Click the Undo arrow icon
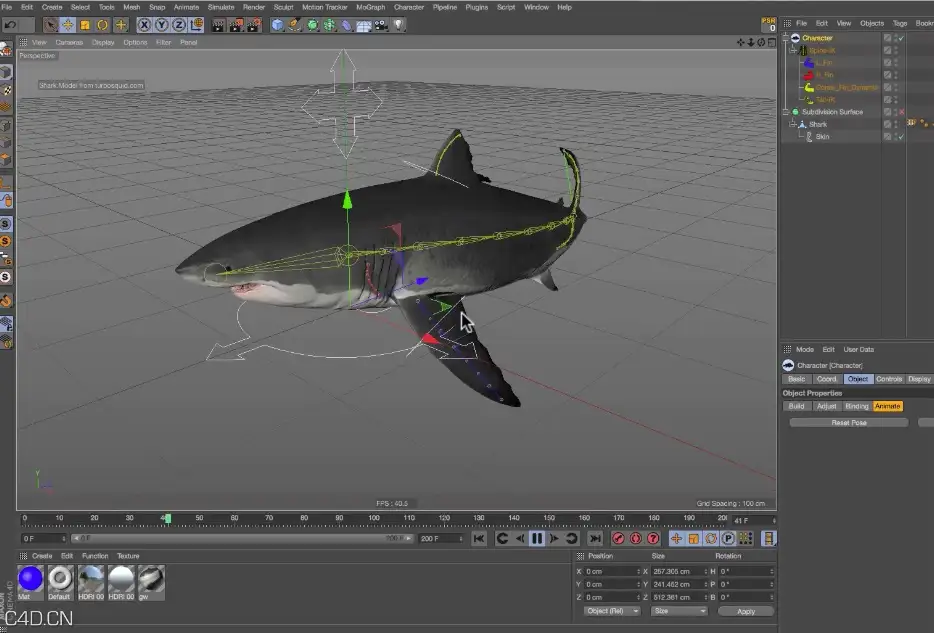The height and width of the screenshot is (633, 934). tap(10, 25)
